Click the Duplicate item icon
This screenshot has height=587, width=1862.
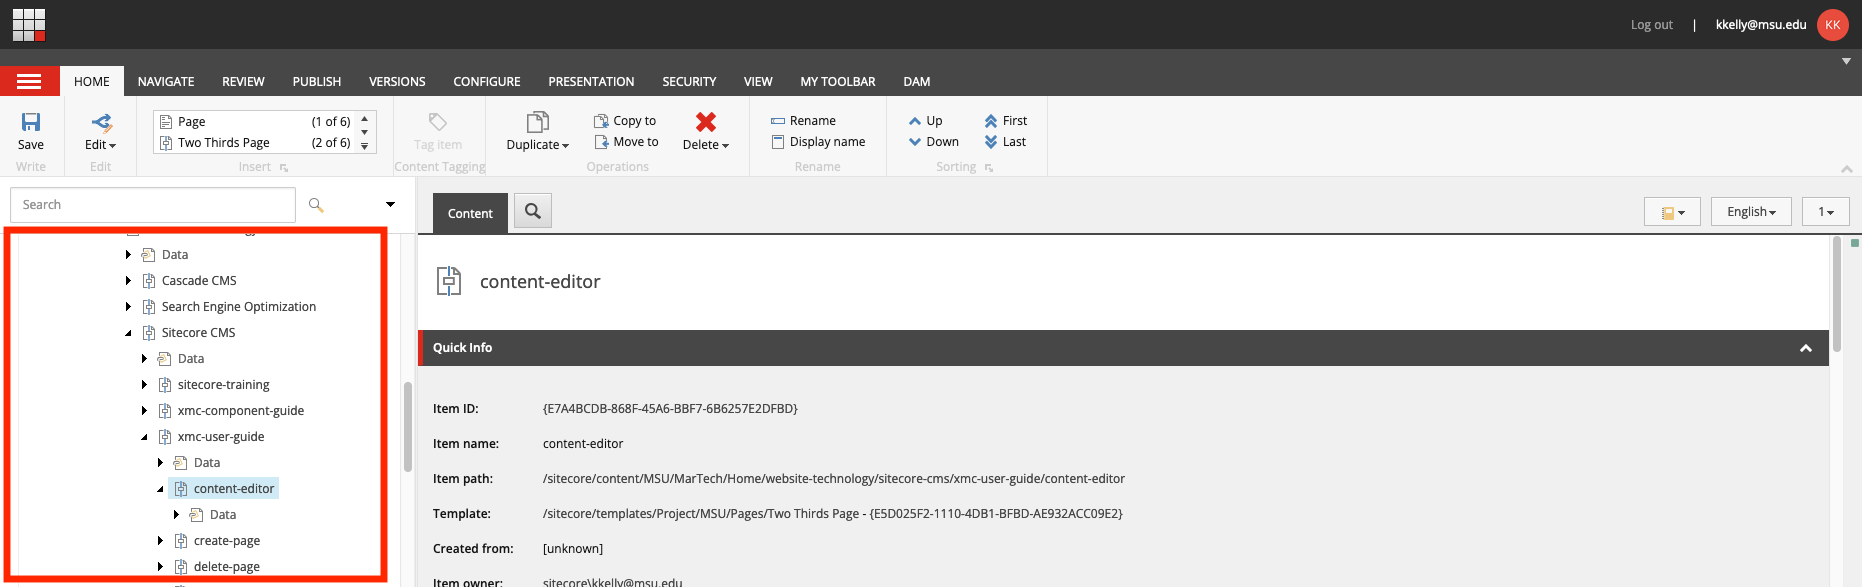[537, 122]
